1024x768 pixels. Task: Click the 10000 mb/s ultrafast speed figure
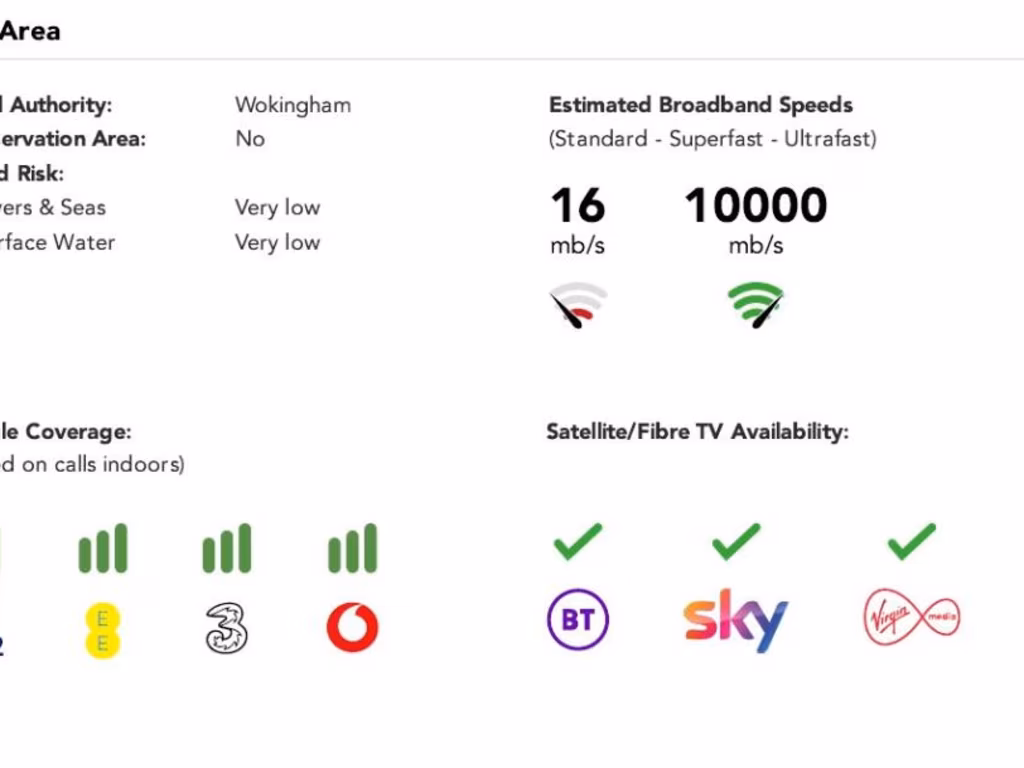click(756, 206)
